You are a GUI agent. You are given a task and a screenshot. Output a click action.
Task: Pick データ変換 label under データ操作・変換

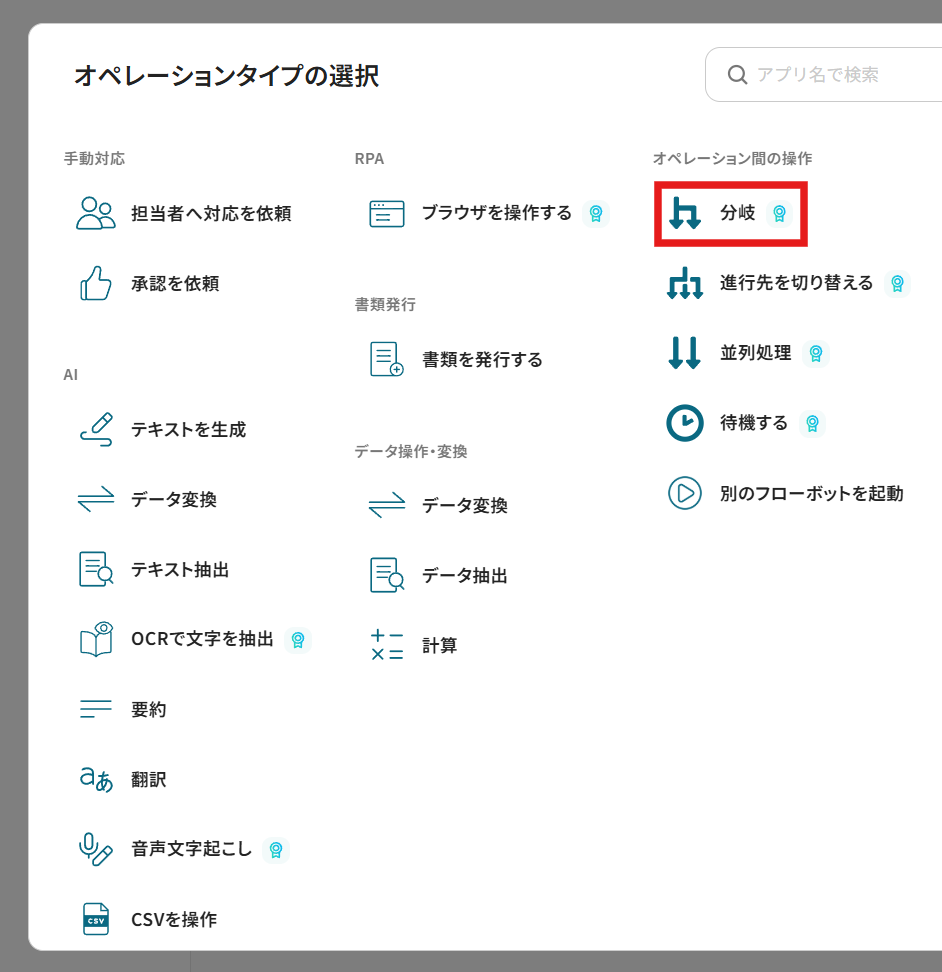[x=464, y=505]
